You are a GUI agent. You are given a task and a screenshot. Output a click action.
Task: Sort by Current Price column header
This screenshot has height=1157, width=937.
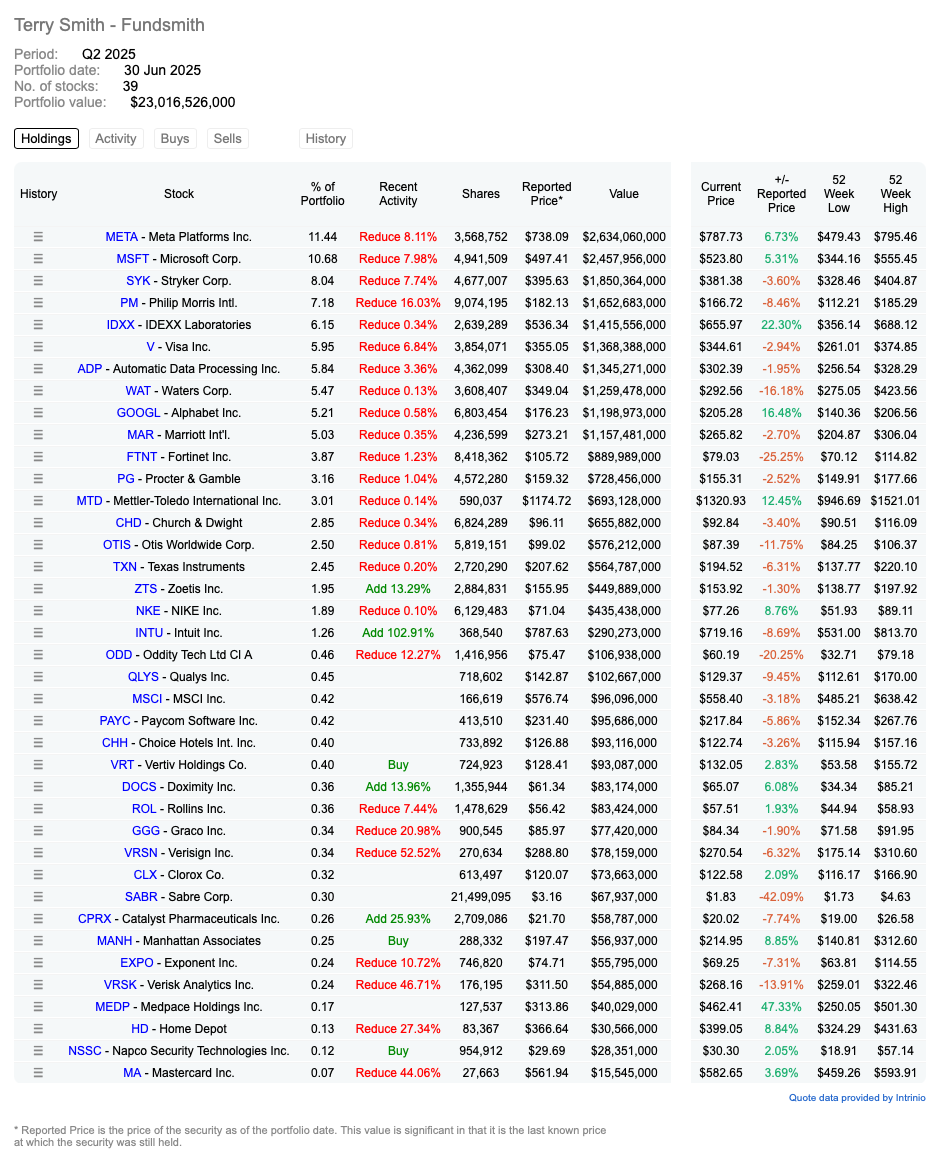click(721, 194)
